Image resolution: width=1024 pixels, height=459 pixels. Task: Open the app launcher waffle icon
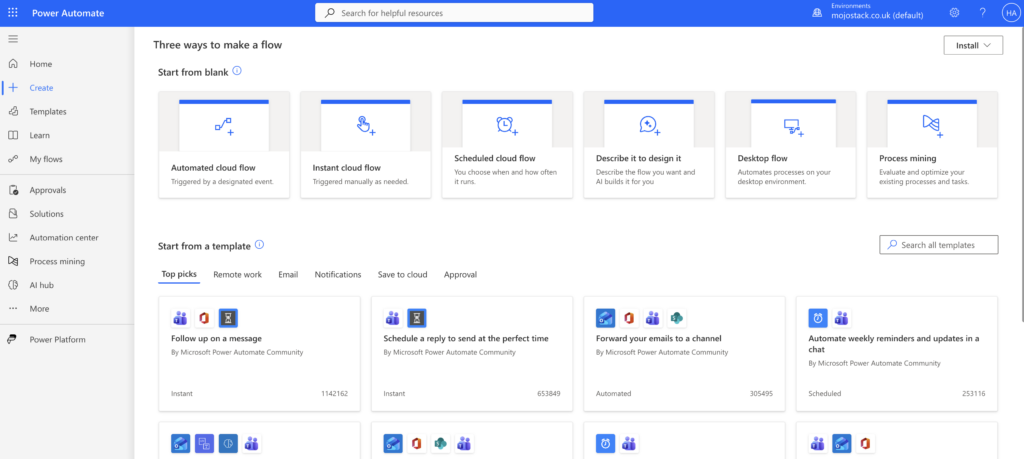pos(13,13)
